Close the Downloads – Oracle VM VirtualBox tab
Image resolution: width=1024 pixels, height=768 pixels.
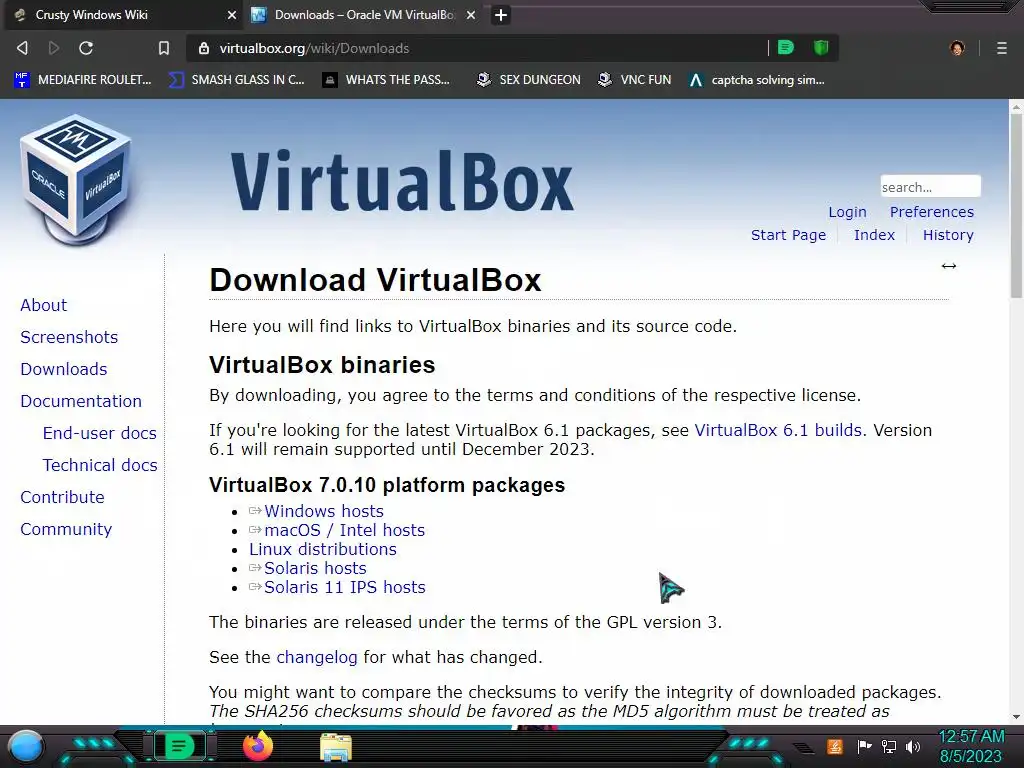471,15
